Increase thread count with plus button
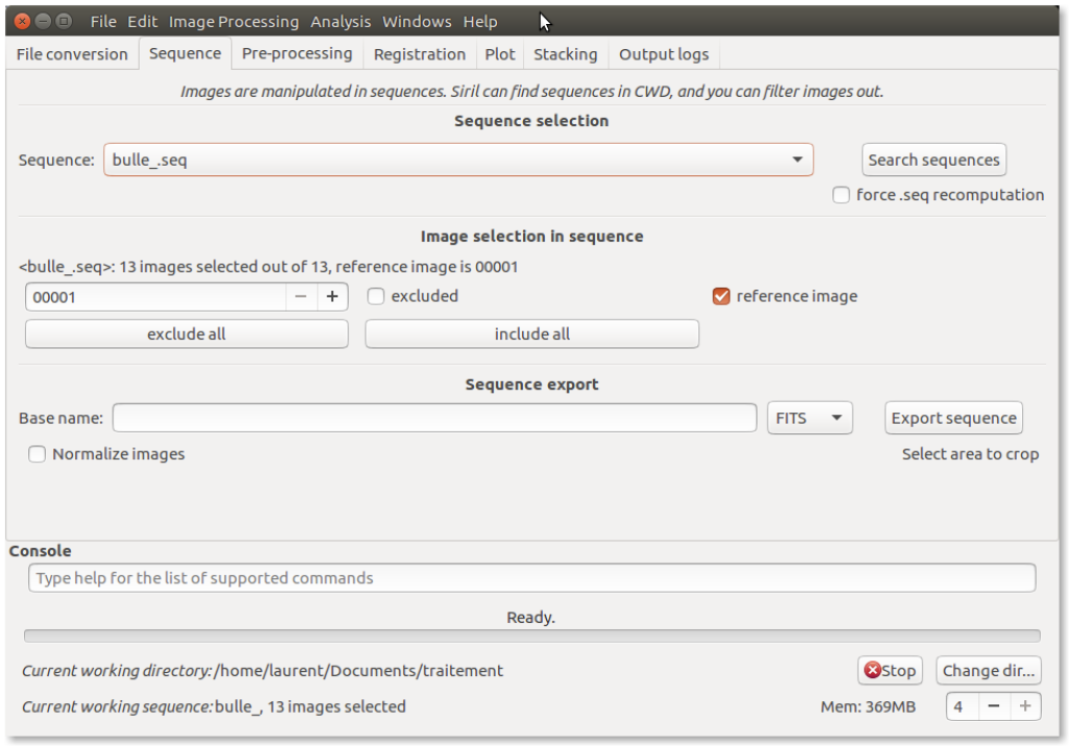 (1025, 706)
